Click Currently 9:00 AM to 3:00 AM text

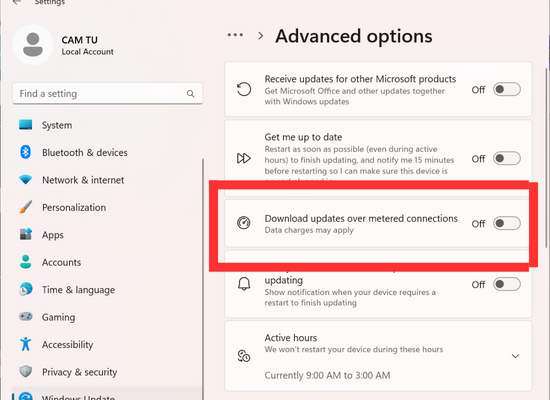click(327, 375)
